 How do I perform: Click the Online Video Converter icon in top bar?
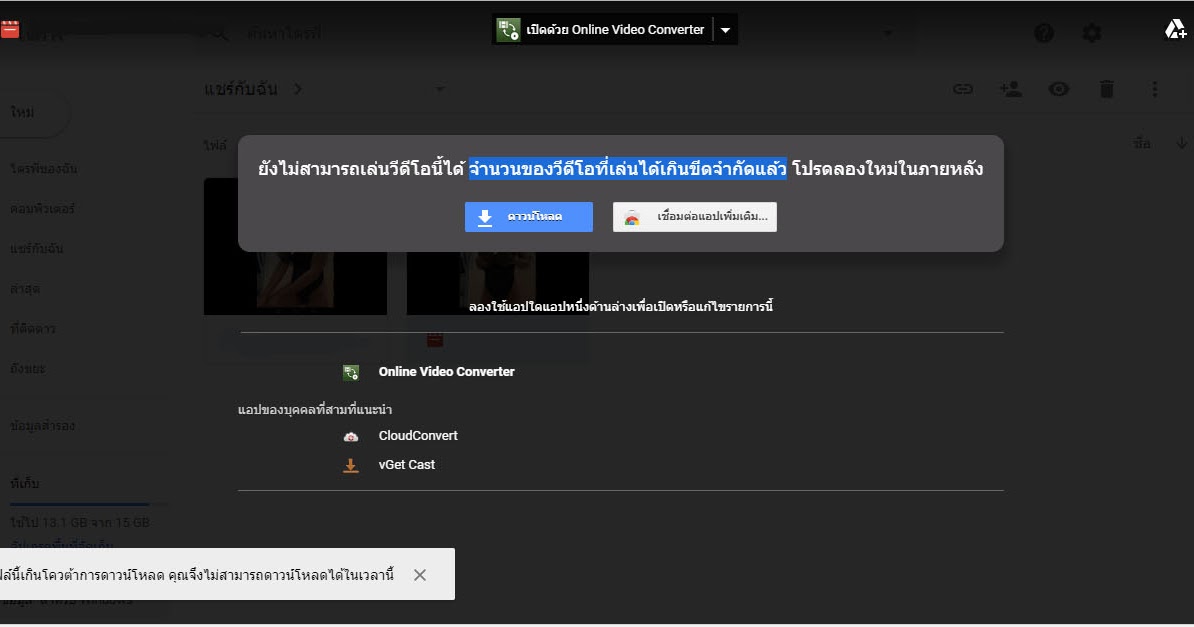point(508,30)
